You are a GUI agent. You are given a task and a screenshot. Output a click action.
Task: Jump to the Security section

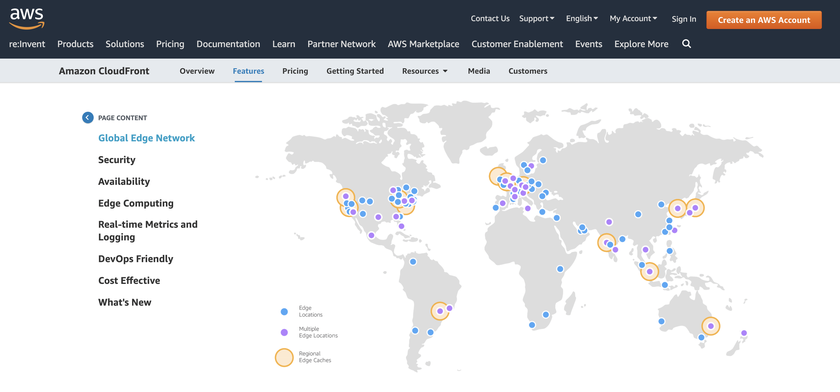[x=117, y=160]
